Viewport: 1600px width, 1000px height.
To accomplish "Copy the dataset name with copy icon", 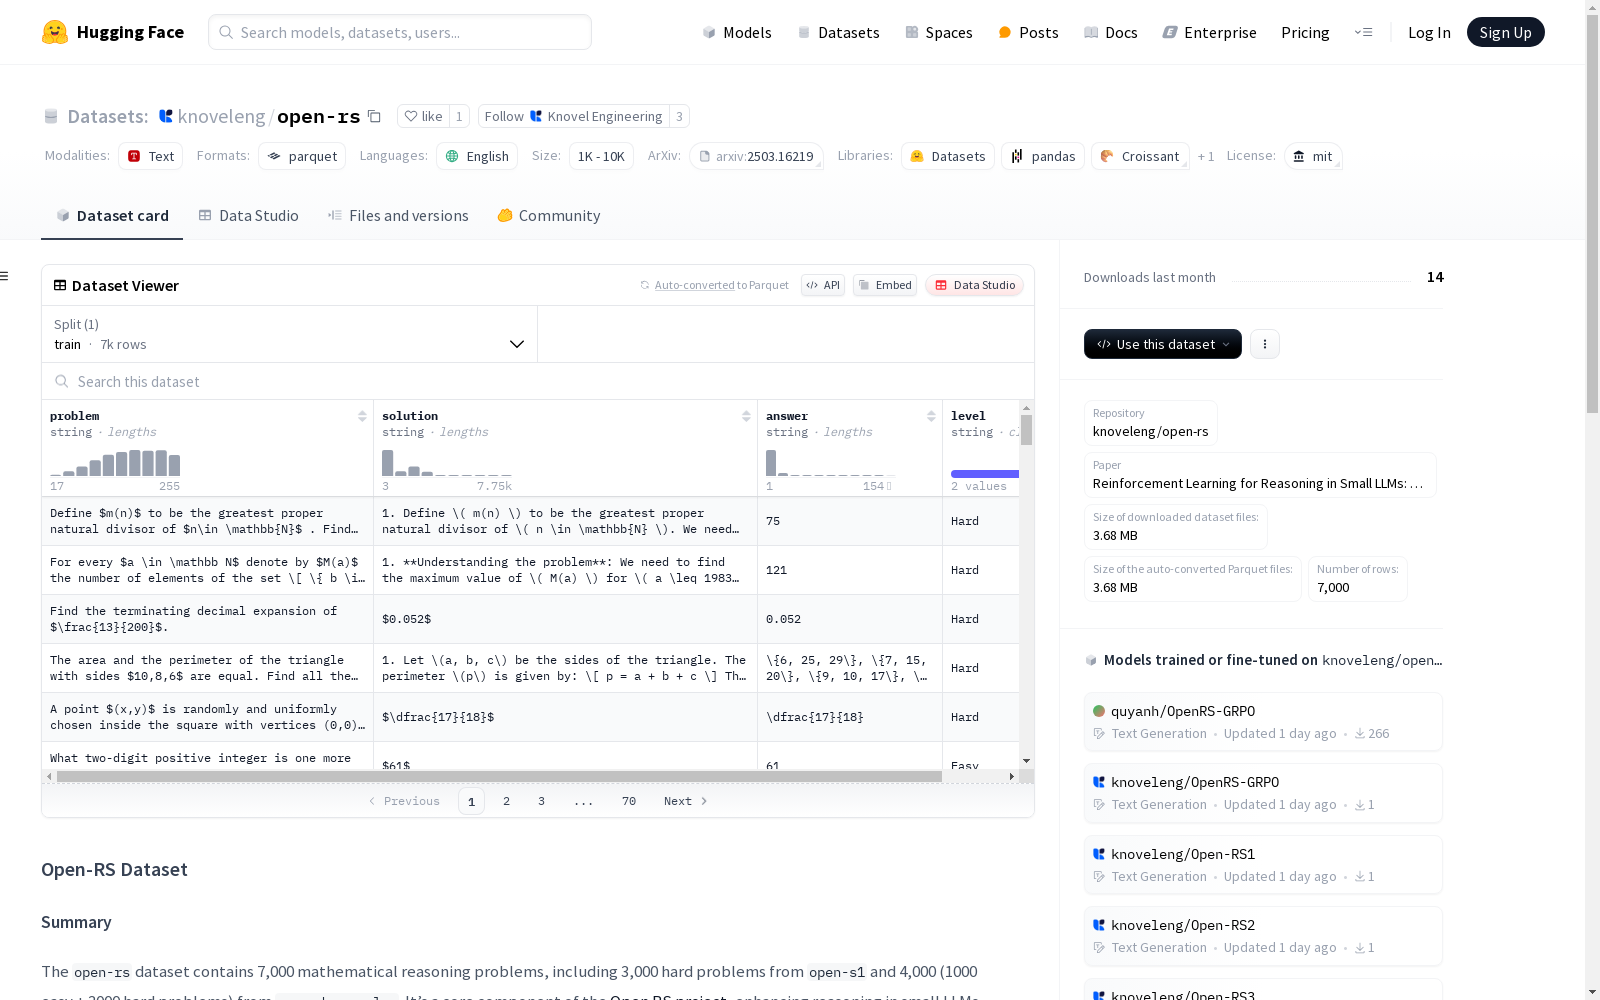I will 374,116.
